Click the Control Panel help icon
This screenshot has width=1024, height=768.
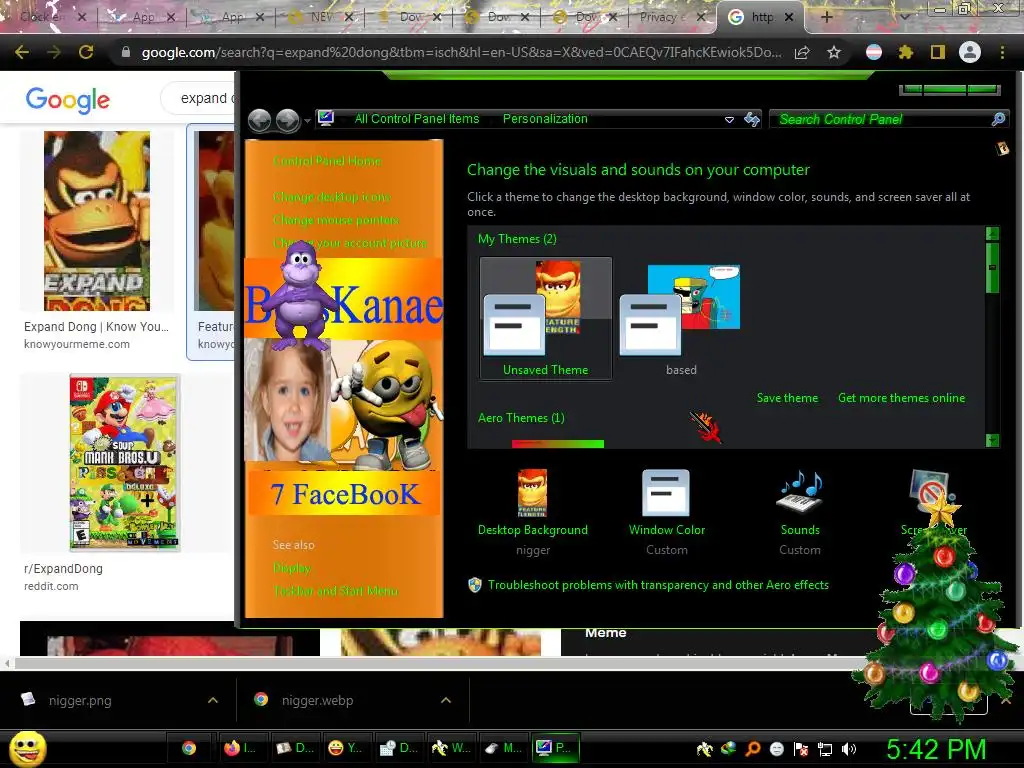[1002, 149]
